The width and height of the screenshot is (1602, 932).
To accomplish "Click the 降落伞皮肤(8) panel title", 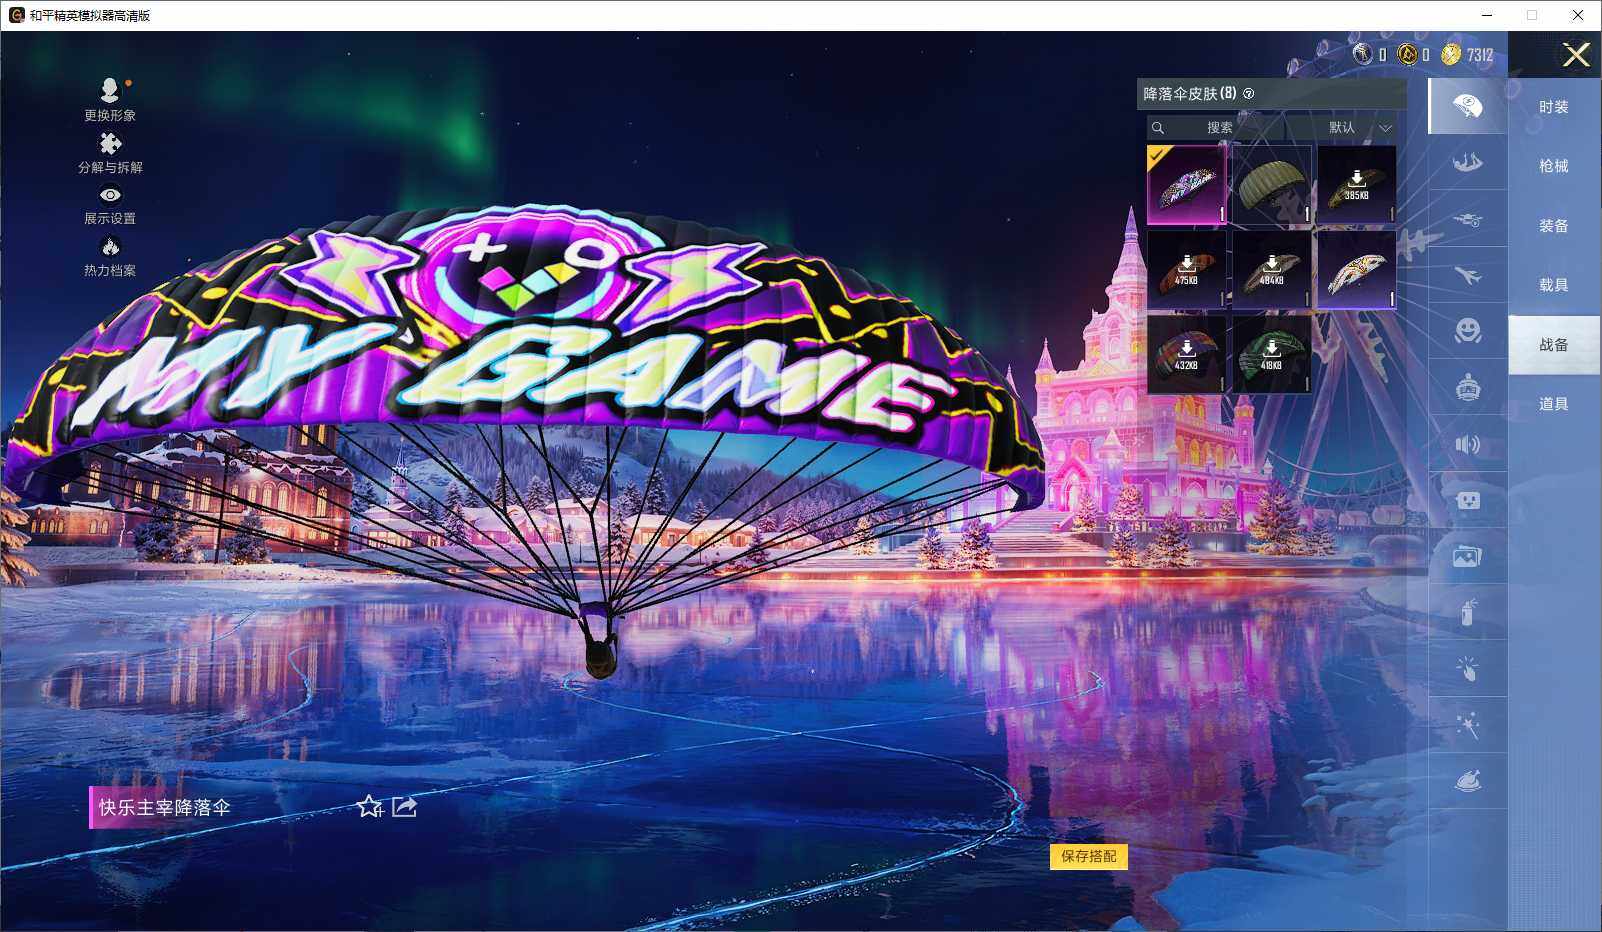I will [x=1190, y=94].
